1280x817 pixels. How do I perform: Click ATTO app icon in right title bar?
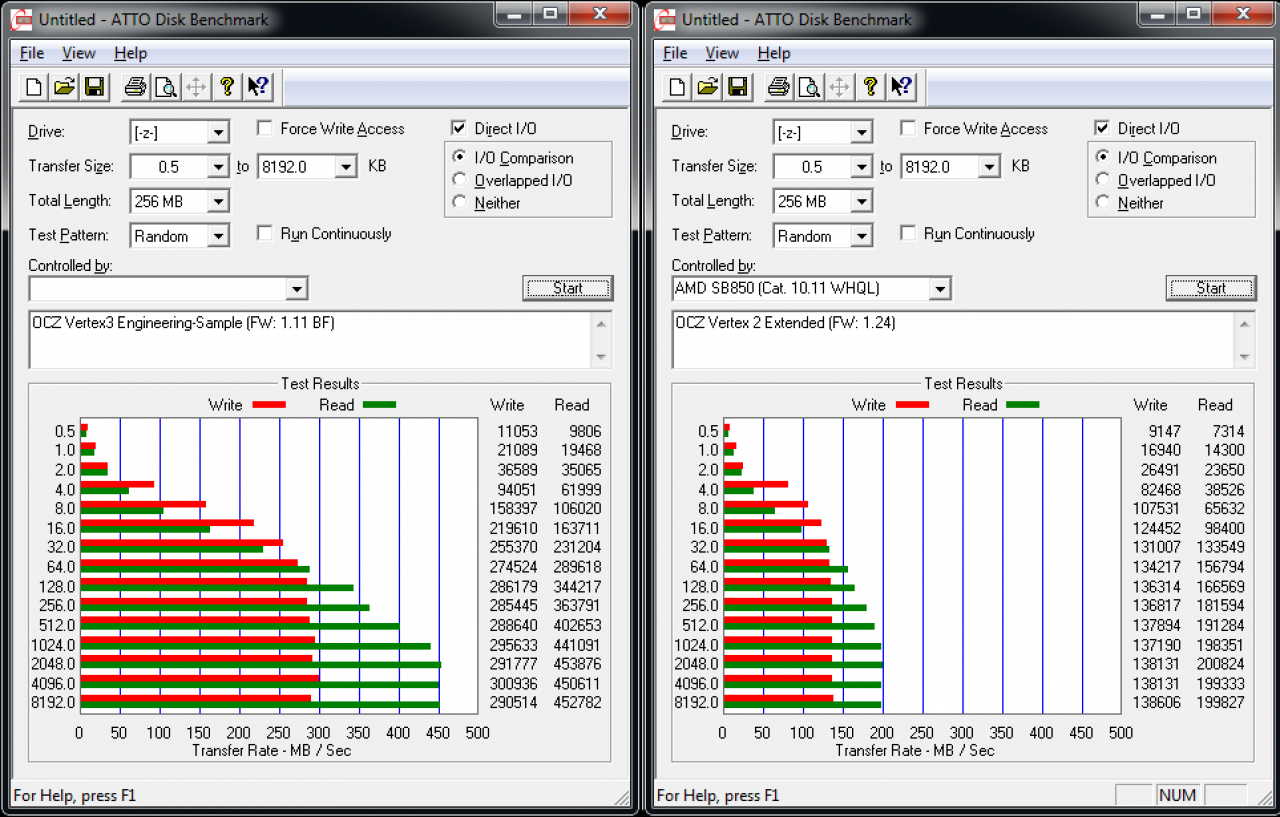pyautogui.click(x=665, y=19)
